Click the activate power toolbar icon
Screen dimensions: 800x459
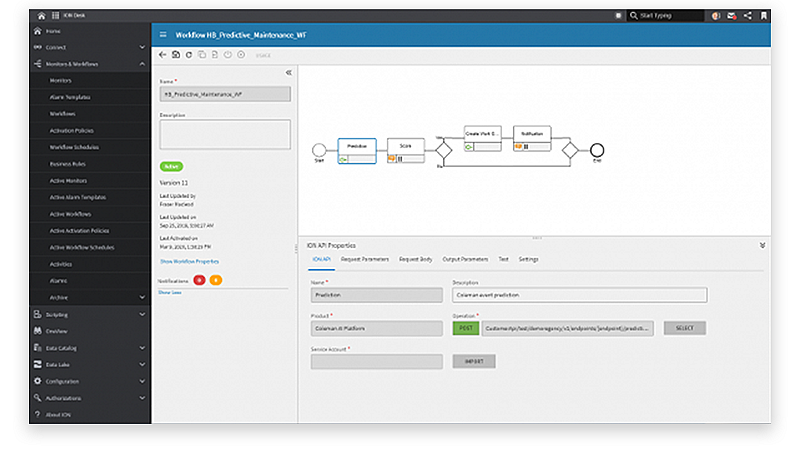228,55
